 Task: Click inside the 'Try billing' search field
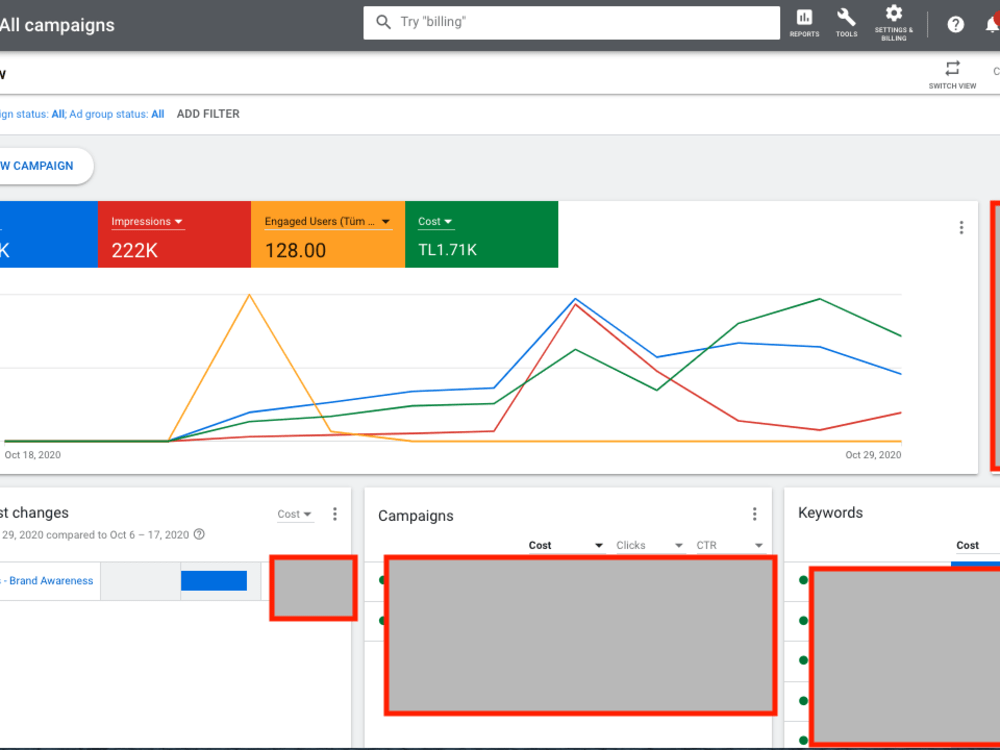coord(571,22)
